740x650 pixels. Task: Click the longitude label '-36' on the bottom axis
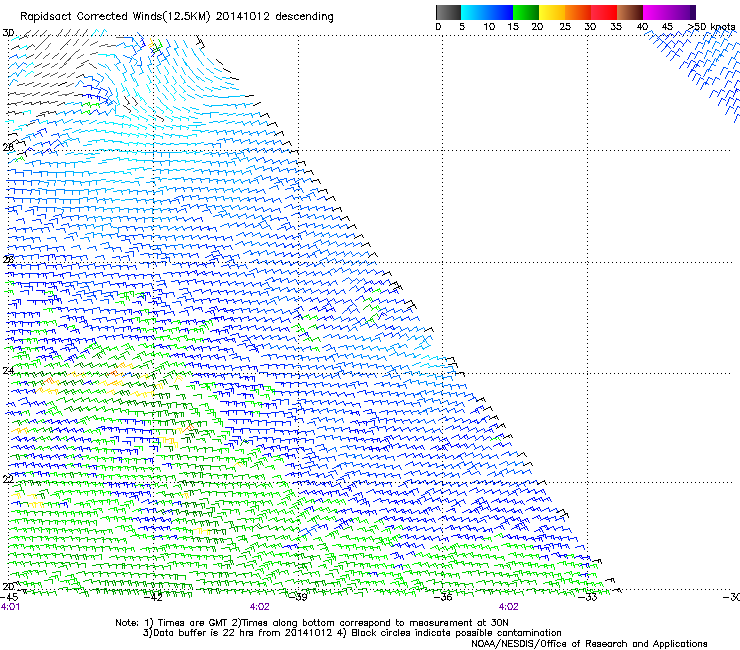coord(443,597)
